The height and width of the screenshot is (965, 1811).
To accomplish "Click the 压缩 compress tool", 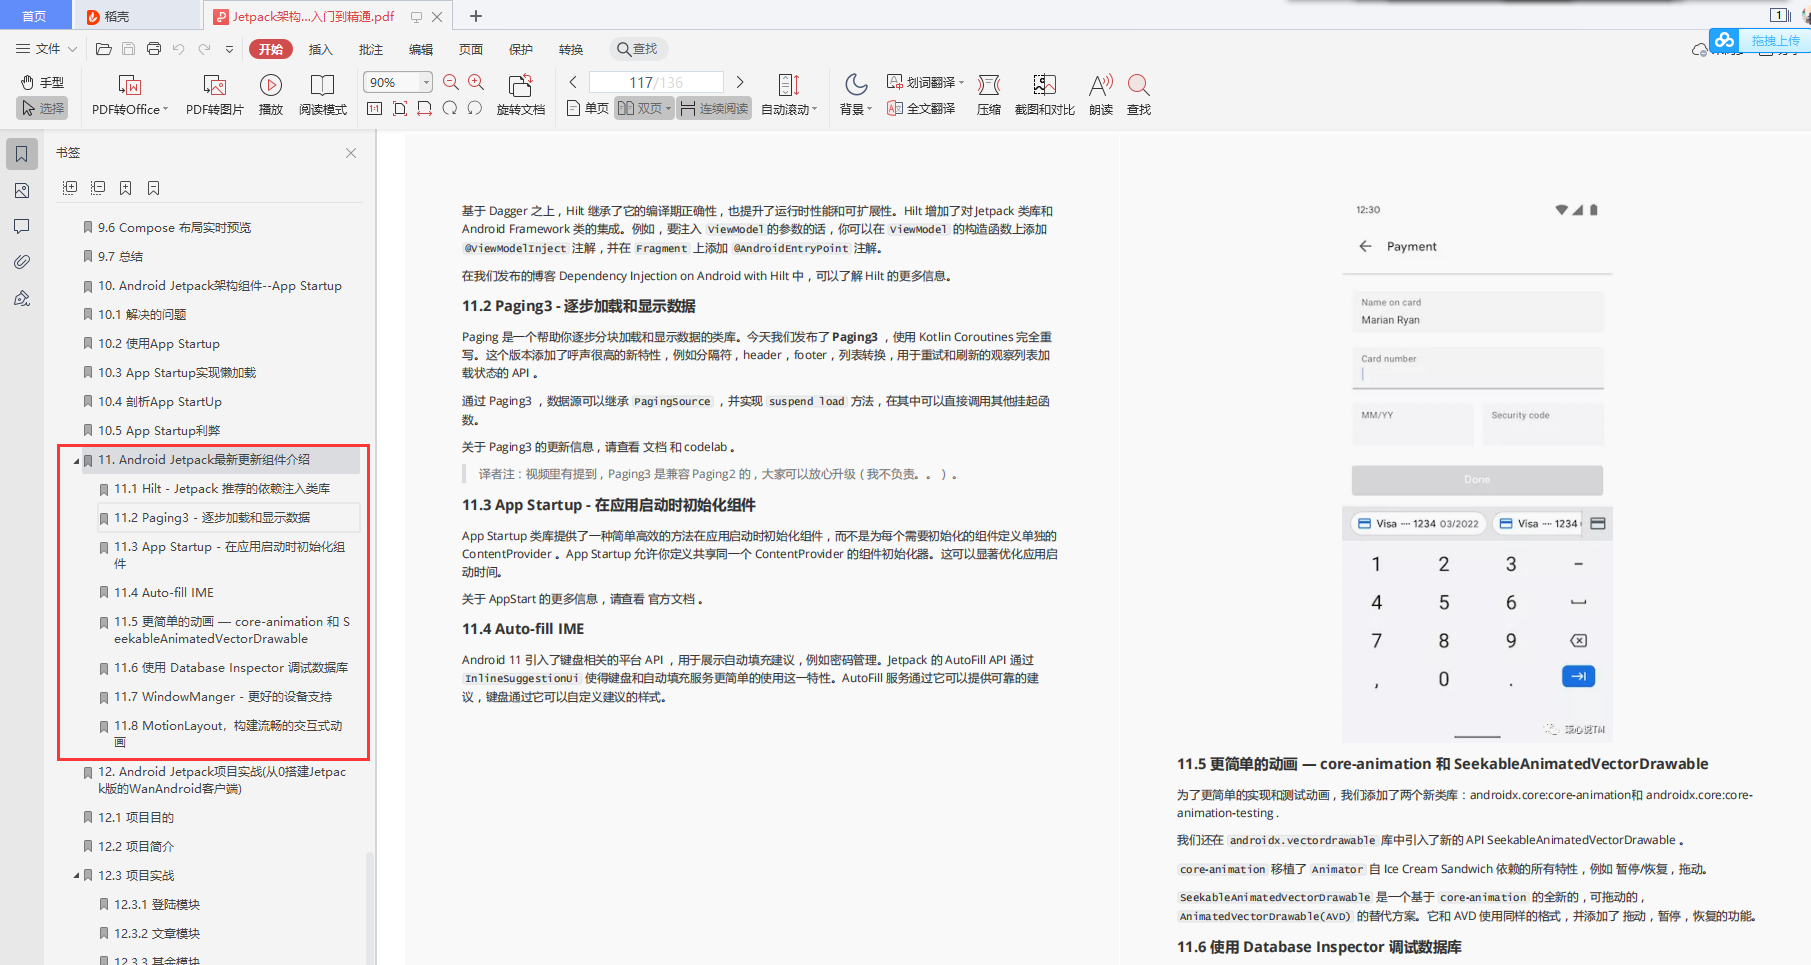I will tap(989, 95).
